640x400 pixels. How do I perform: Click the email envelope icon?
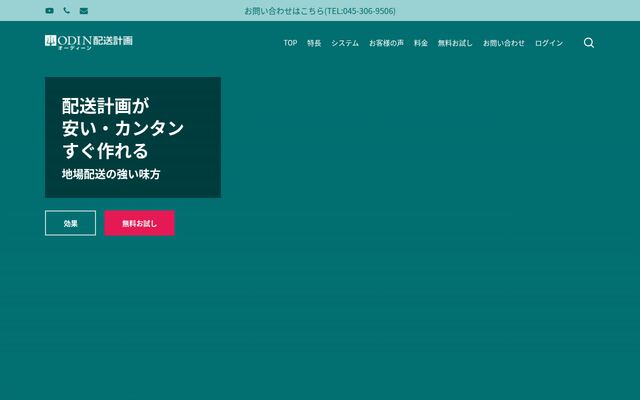click(x=84, y=11)
